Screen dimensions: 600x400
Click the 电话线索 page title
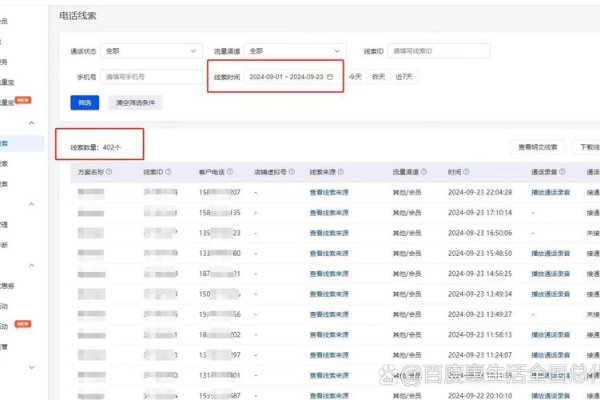[78, 16]
